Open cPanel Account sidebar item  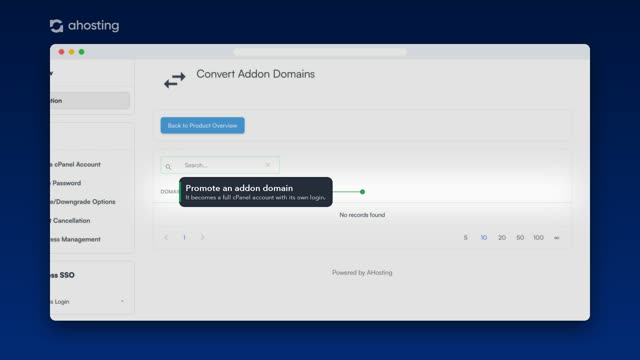point(76,164)
